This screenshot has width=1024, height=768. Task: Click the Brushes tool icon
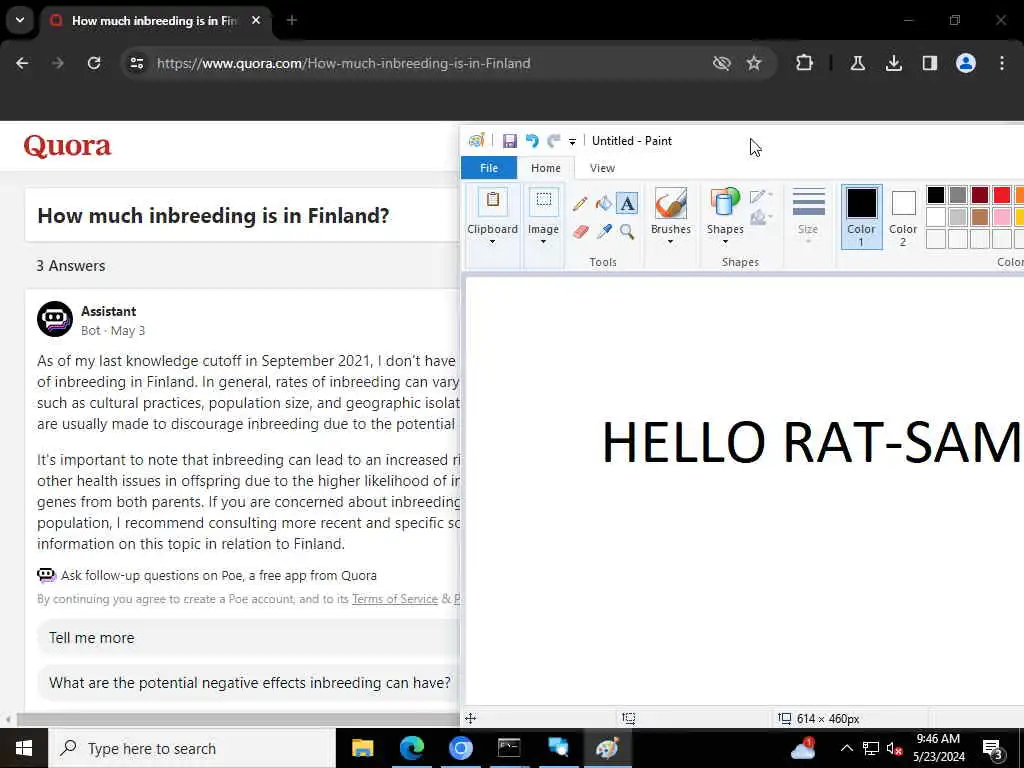[671, 202]
